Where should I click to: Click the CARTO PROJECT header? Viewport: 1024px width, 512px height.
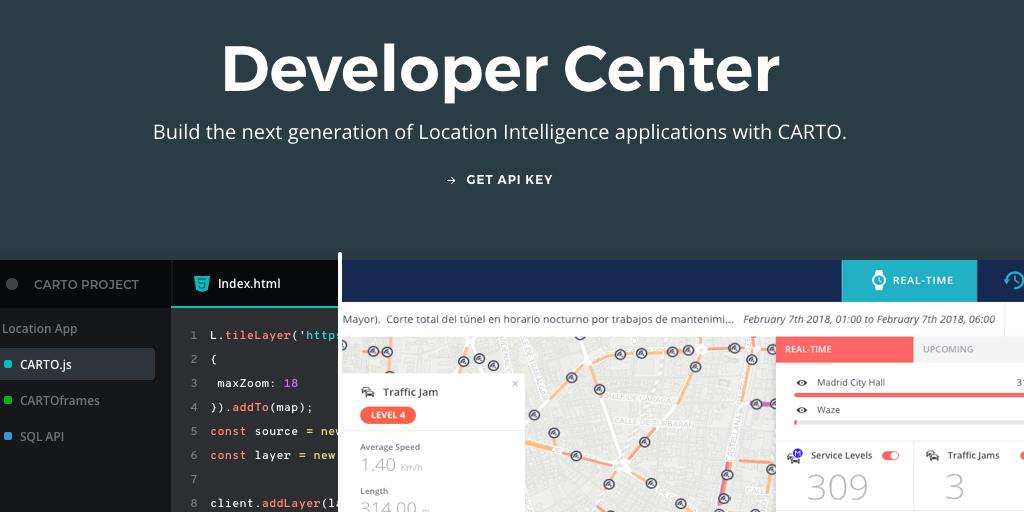(x=86, y=284)
